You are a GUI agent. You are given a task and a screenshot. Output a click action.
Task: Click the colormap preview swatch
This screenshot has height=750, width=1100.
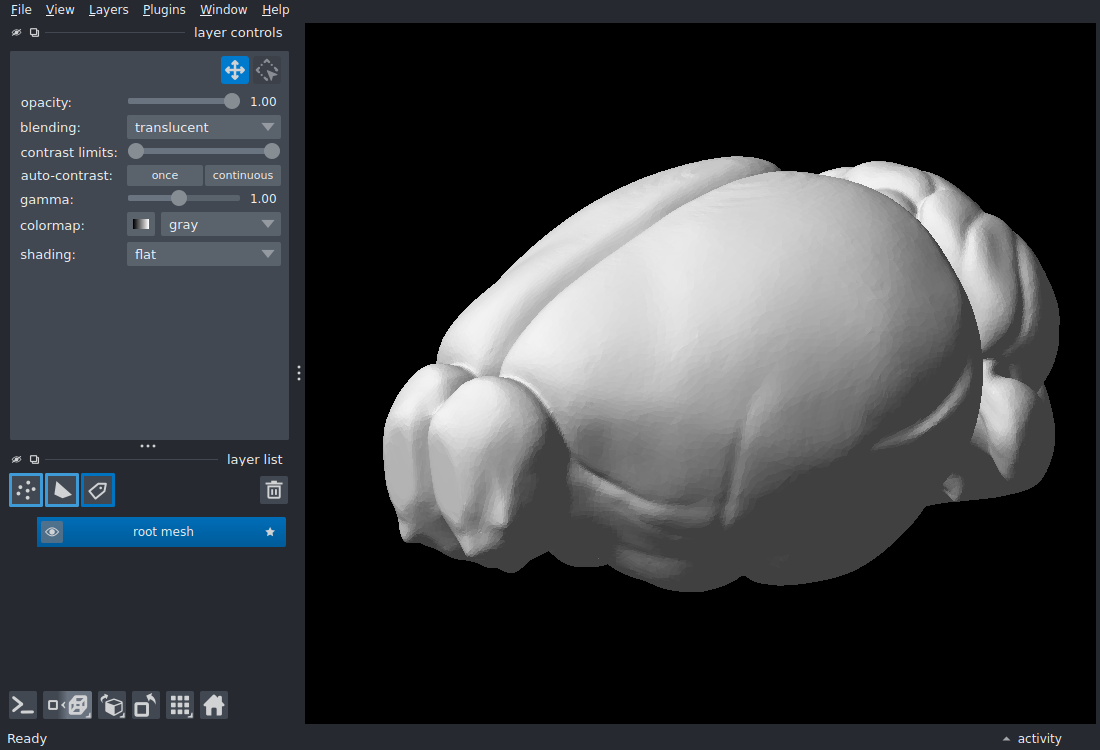(141, 225)
